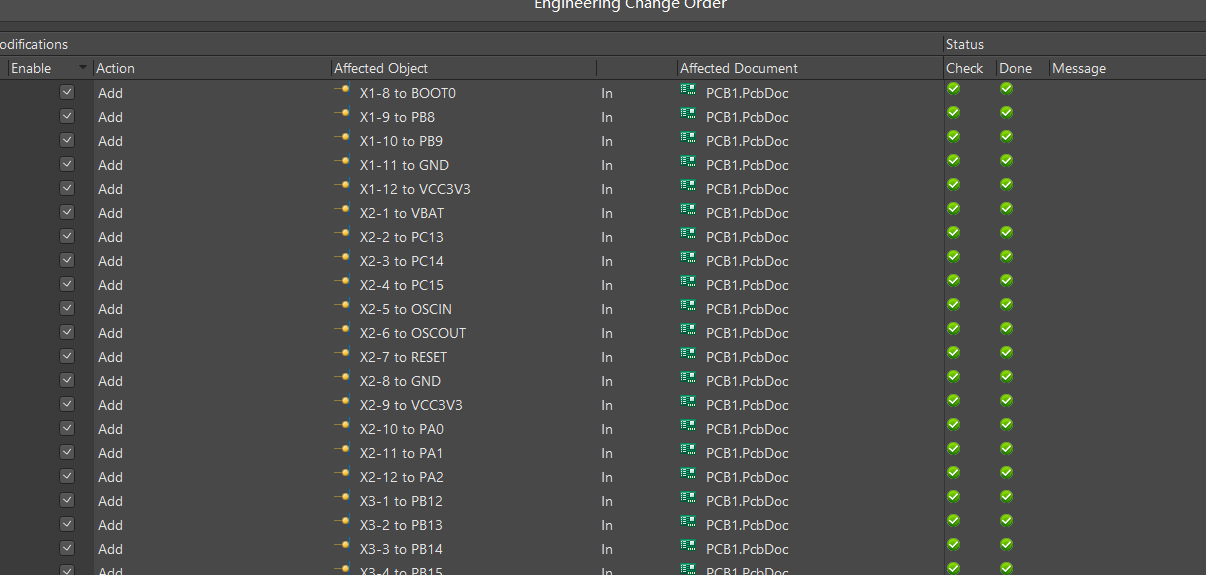
Task: Uncheck Enable for X1-10 to PB9
Action: pyautogui.click(x=67, y=139)
